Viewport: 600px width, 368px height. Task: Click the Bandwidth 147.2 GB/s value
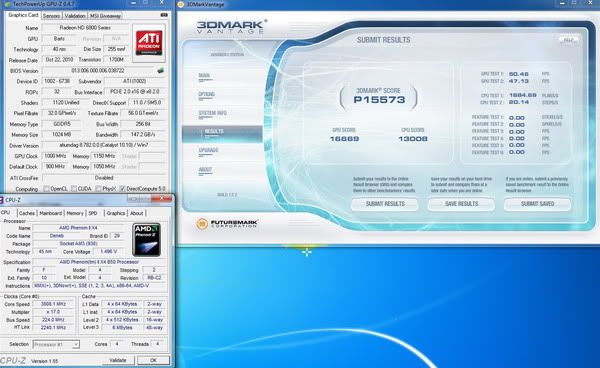tap(143, 135)
